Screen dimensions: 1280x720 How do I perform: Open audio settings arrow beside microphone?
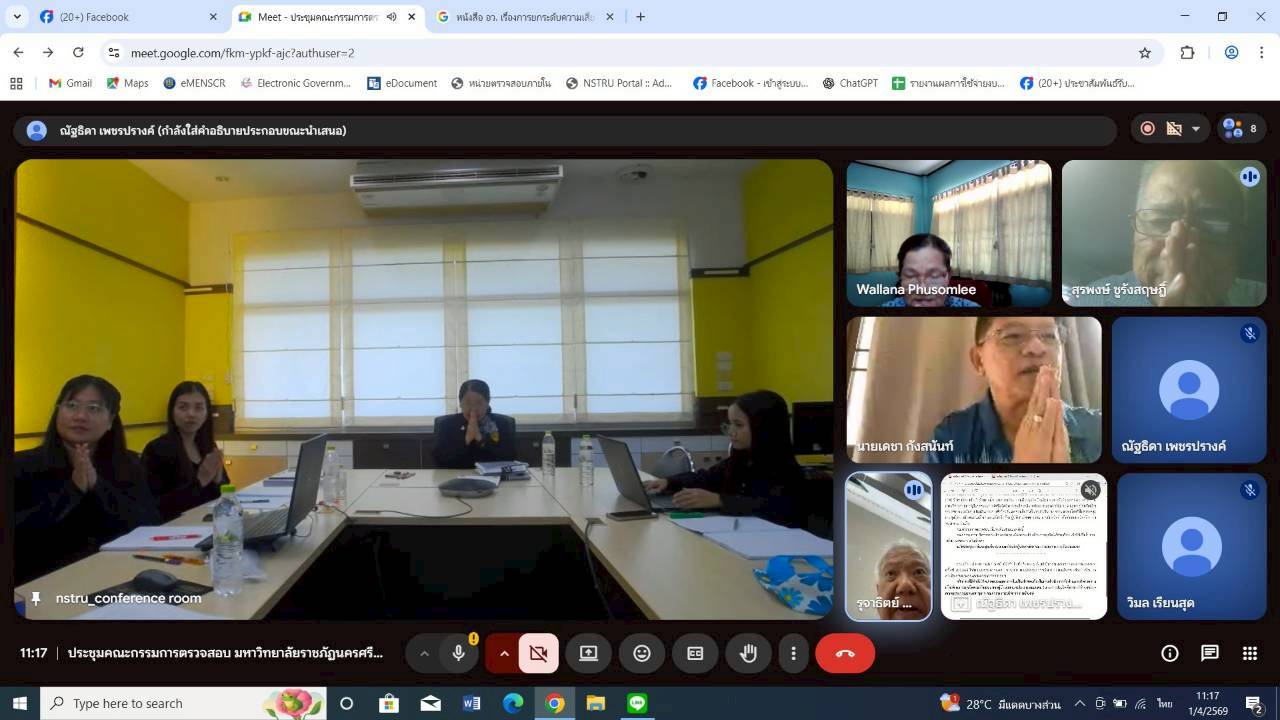424,653
